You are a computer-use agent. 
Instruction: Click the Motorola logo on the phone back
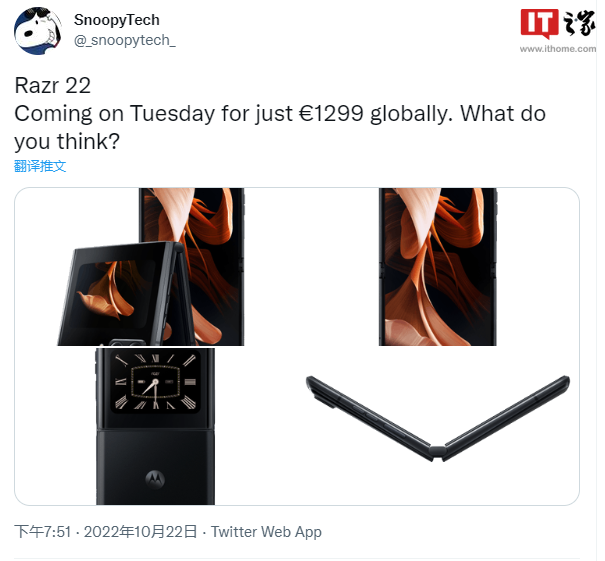coord(155,479)
